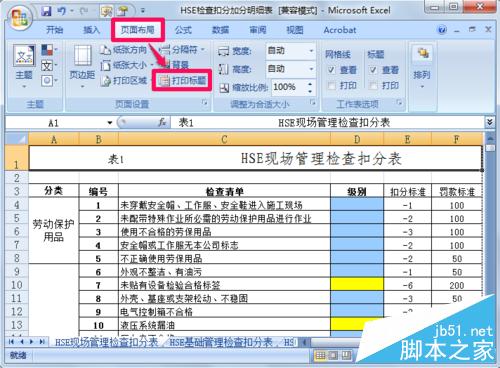Switch to Page Break Preview in status bar

pos(346,355)
